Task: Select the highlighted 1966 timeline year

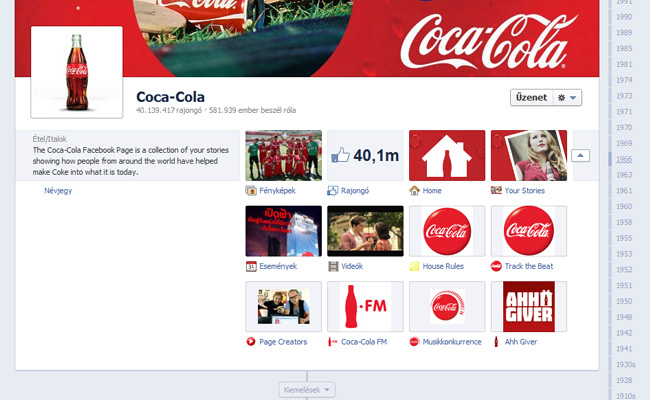Action: (624, 159)
